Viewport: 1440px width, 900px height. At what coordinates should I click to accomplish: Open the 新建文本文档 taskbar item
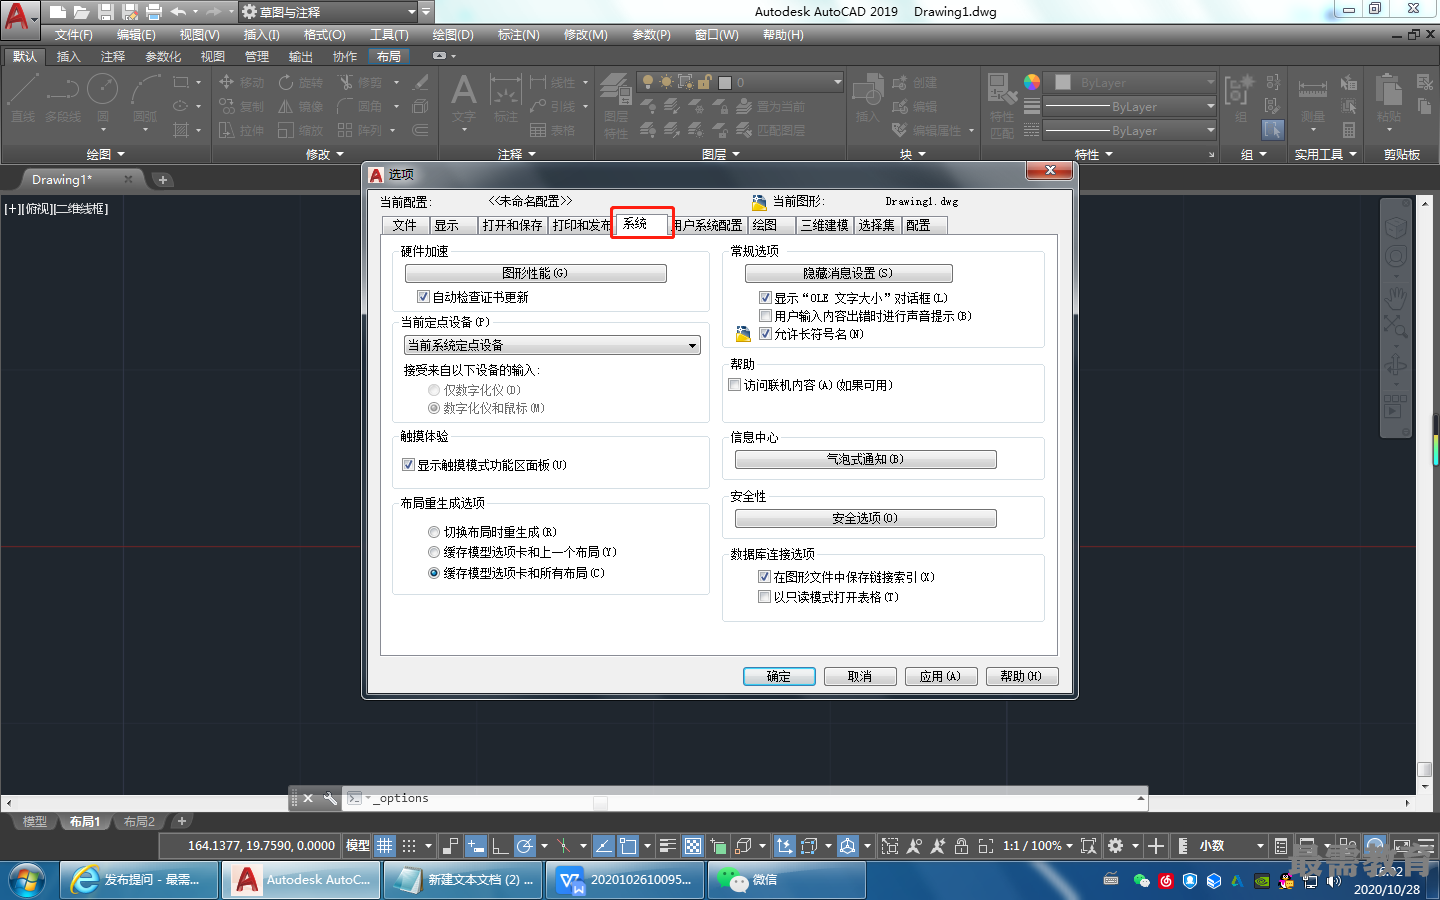click(465, 880)
